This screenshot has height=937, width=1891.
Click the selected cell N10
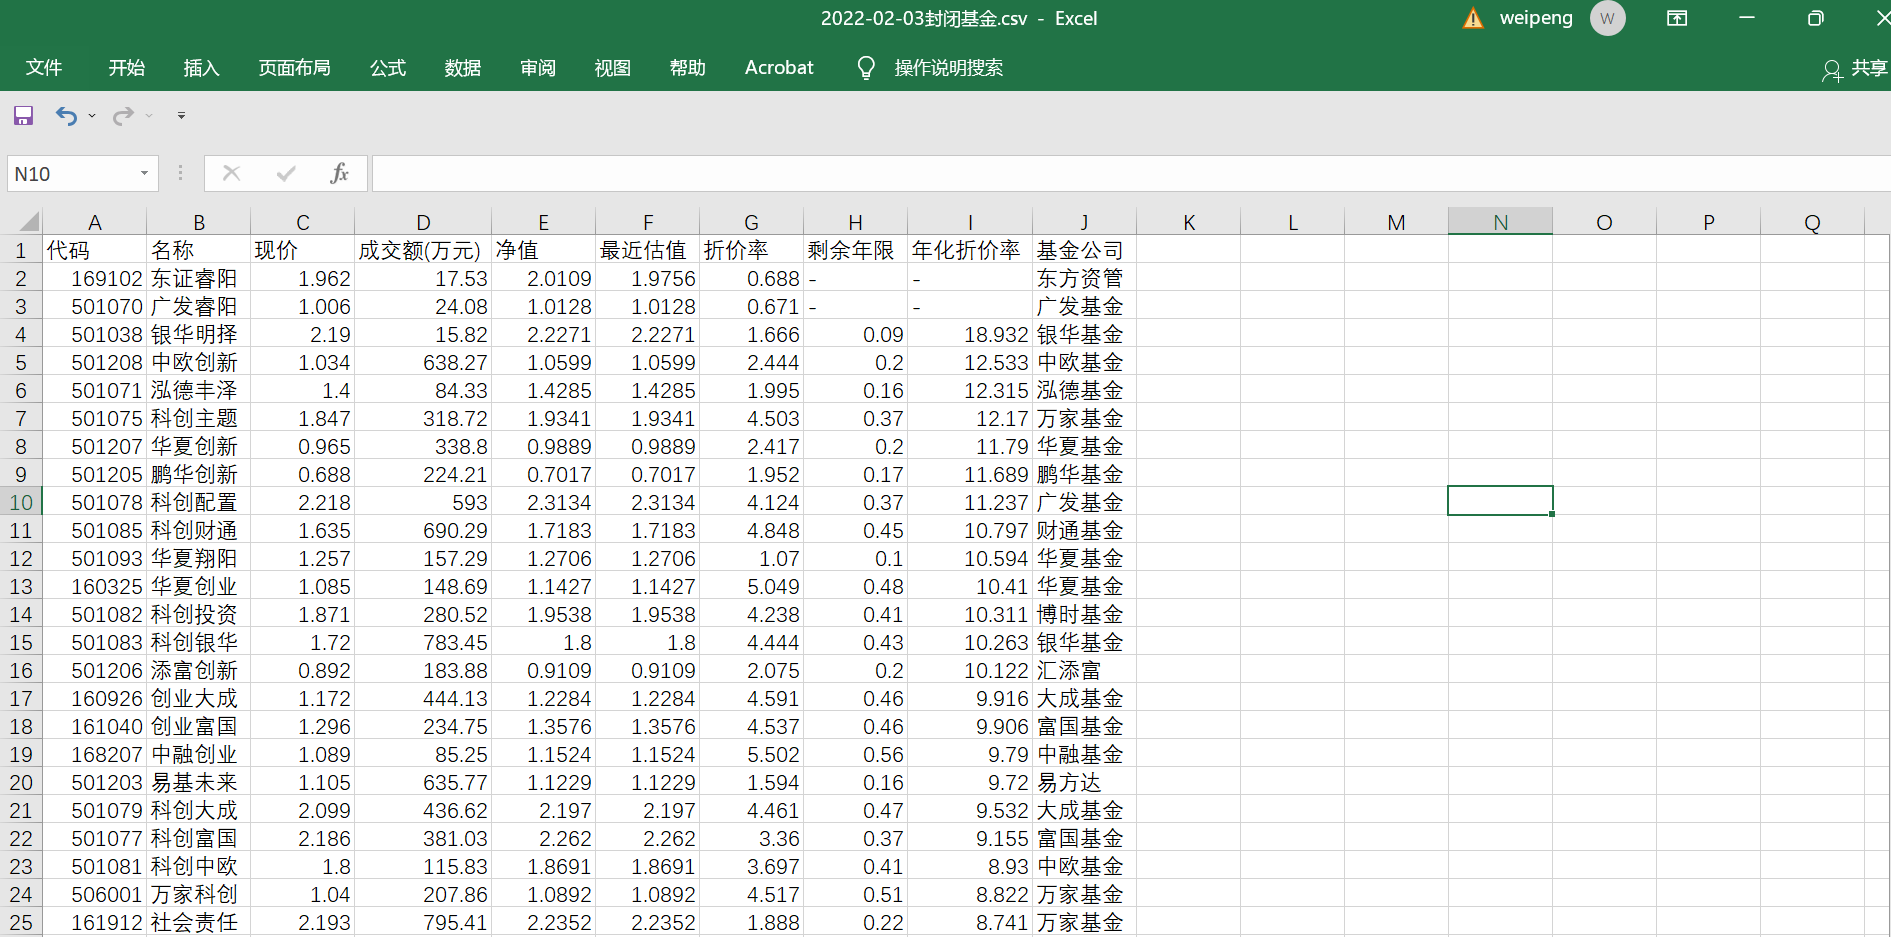[1500, 501]
